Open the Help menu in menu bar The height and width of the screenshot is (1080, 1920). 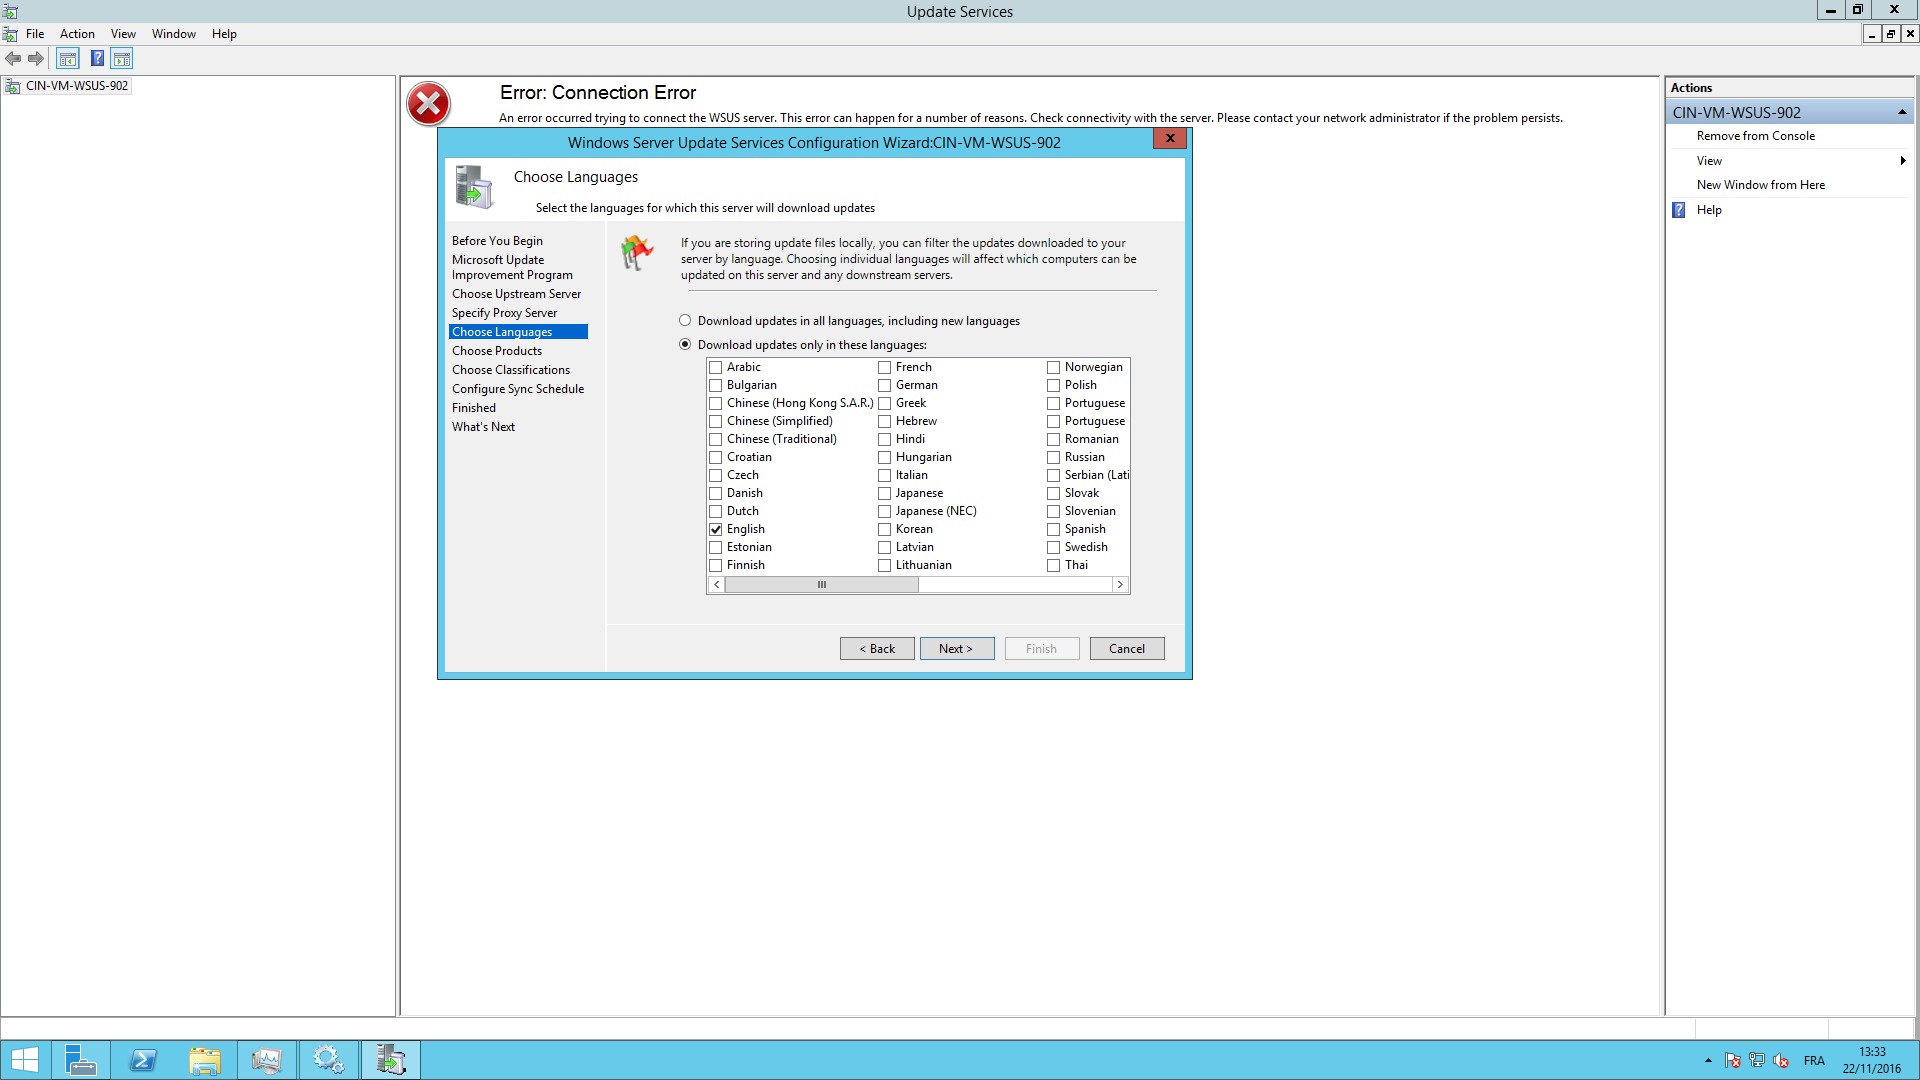pyautogui.click(x=224, y=34)
